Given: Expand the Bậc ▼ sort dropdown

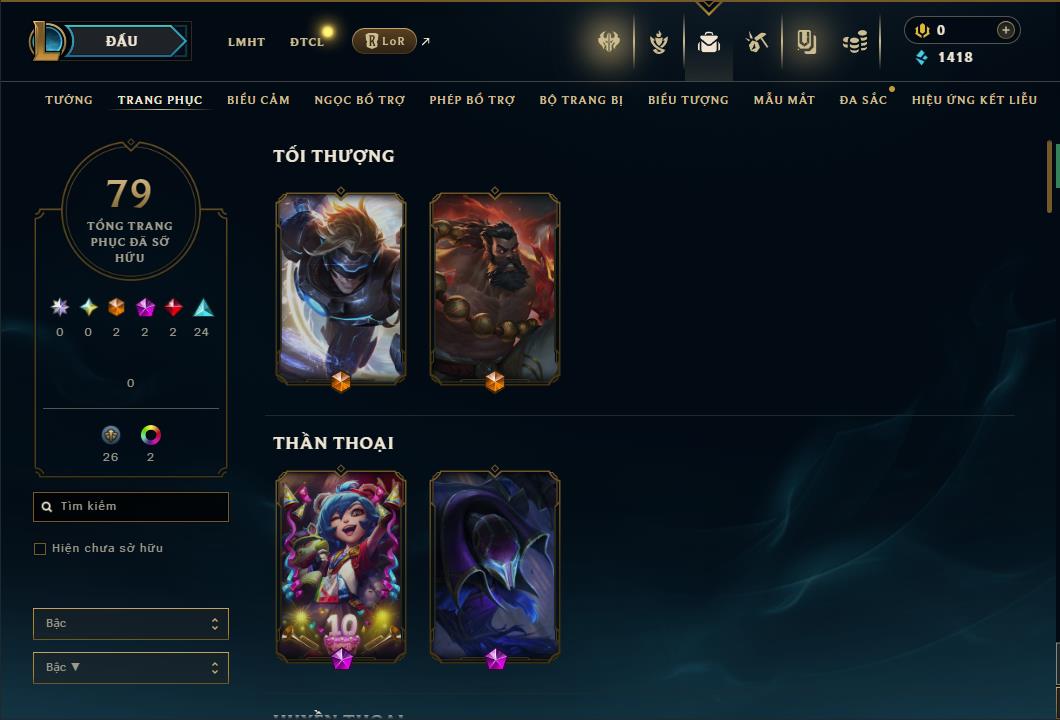Looking at the screenshot, I should point(130,667).
